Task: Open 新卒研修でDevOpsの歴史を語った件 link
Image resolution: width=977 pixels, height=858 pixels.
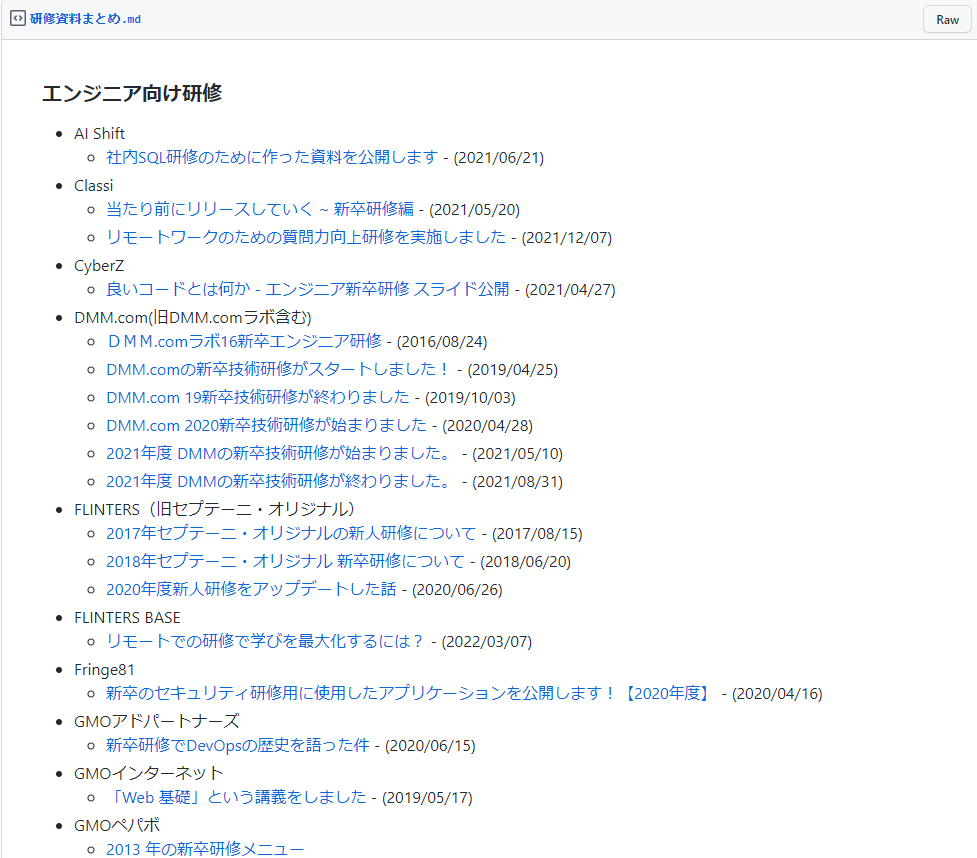Action: tap(237, 745)
